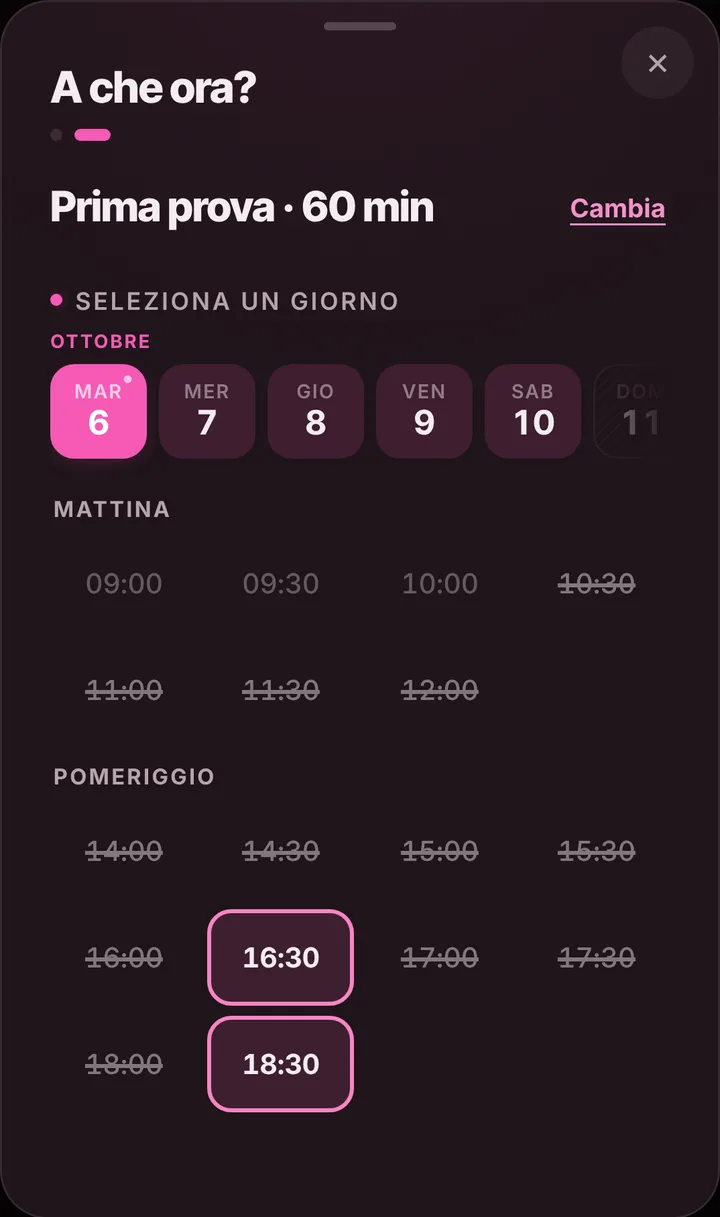Viewport: 720px width, 1217px height.
Task: Select the 09:30 morning slot
Action: click(281, 583)
